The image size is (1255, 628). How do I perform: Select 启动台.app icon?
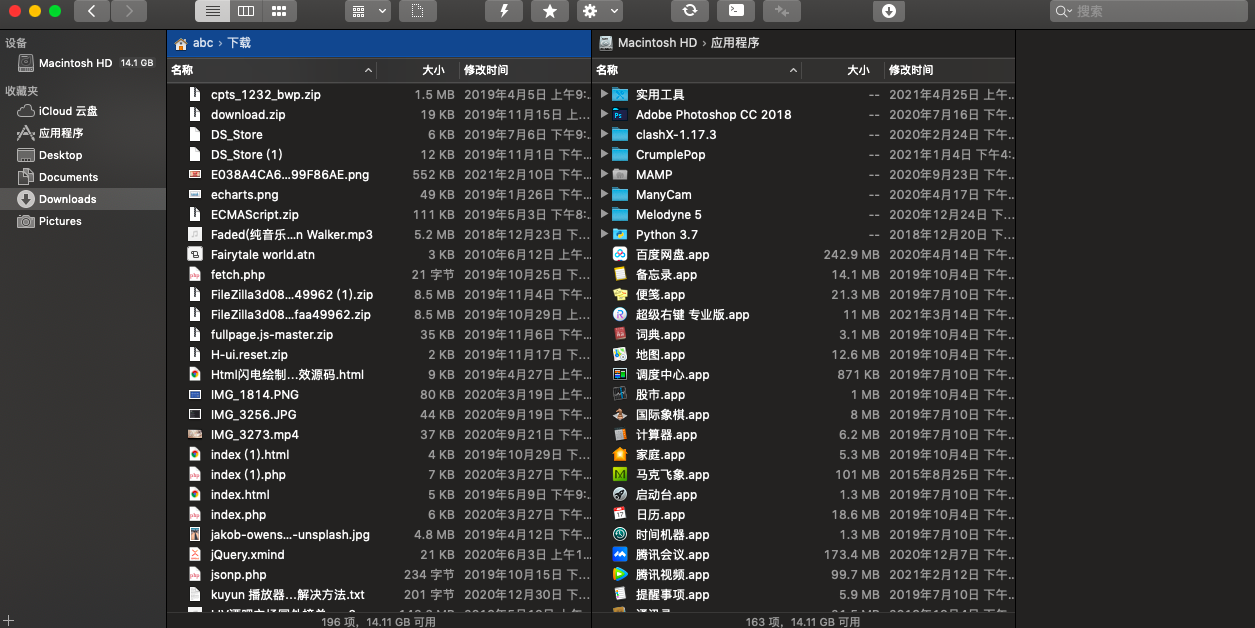(620, 494)
